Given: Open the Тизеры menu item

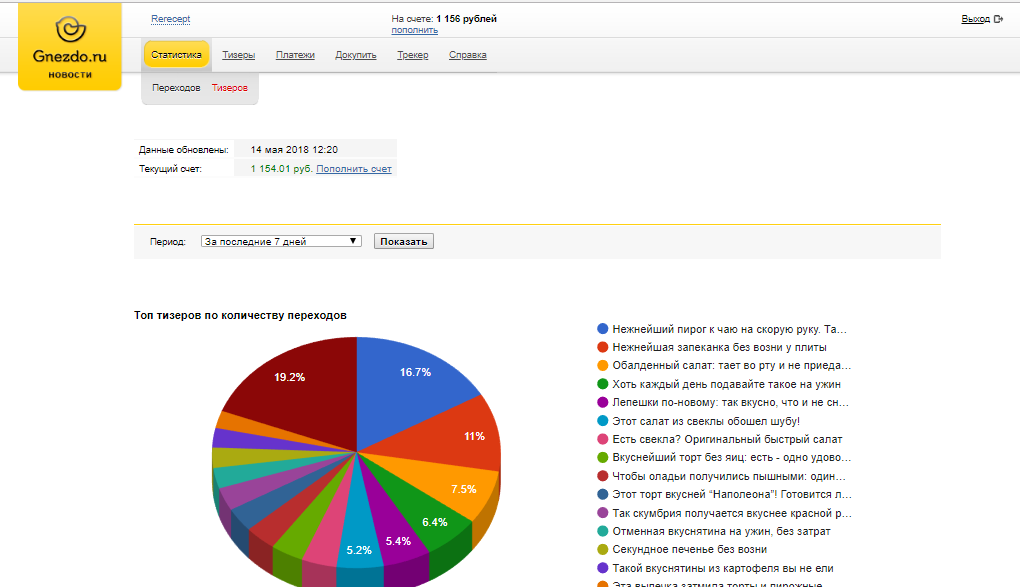Looking at the screenshot, I should pos(238,55).
